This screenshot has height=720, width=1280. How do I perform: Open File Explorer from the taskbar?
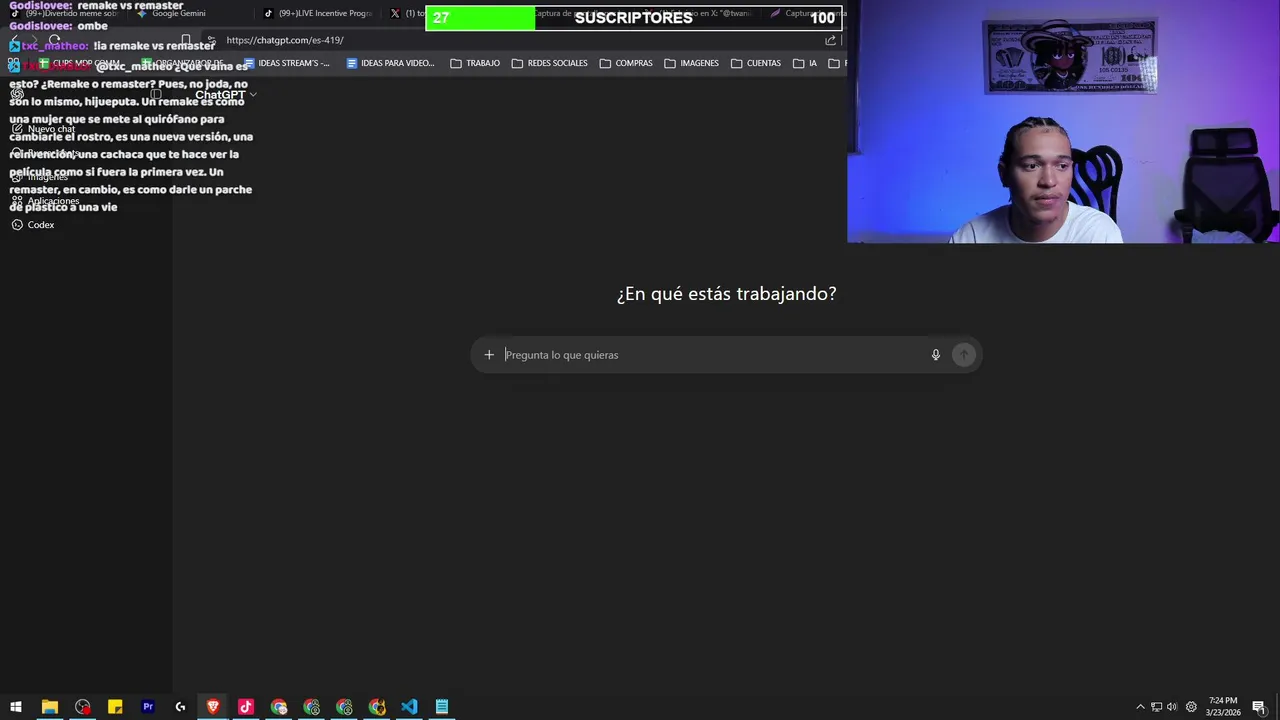click(49, 707)
